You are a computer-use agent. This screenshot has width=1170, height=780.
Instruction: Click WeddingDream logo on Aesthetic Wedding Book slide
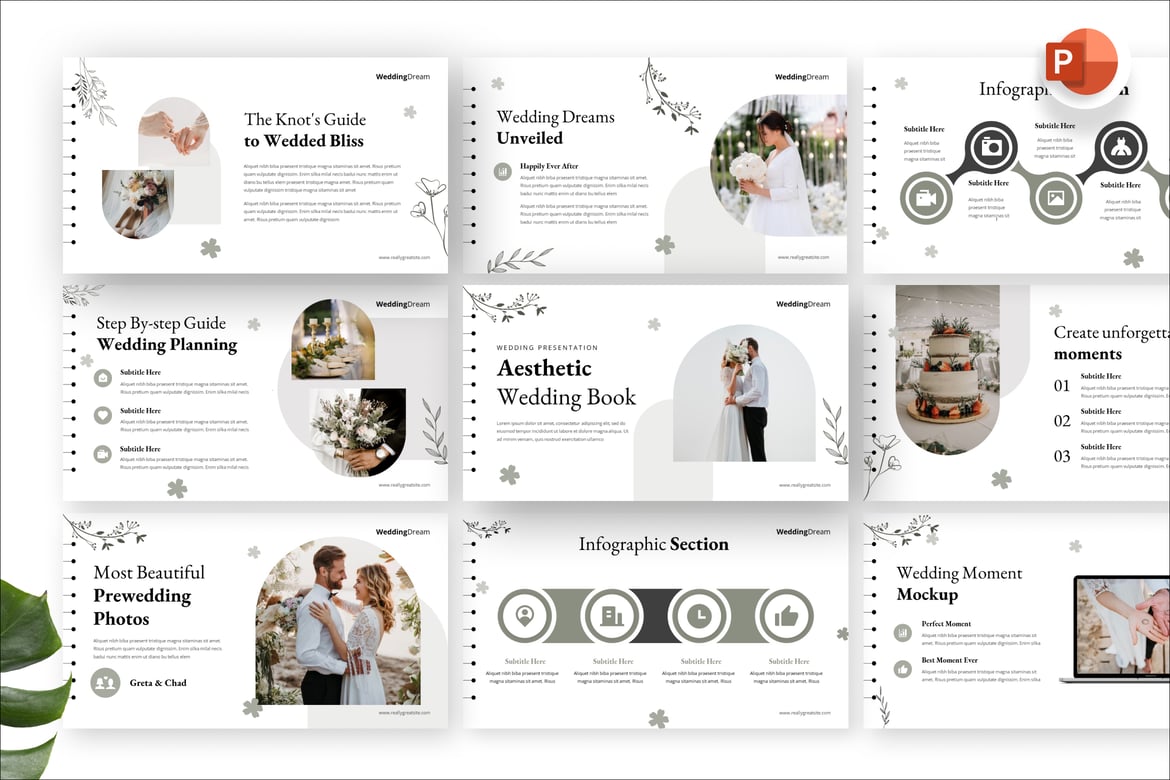pos(803,305)
